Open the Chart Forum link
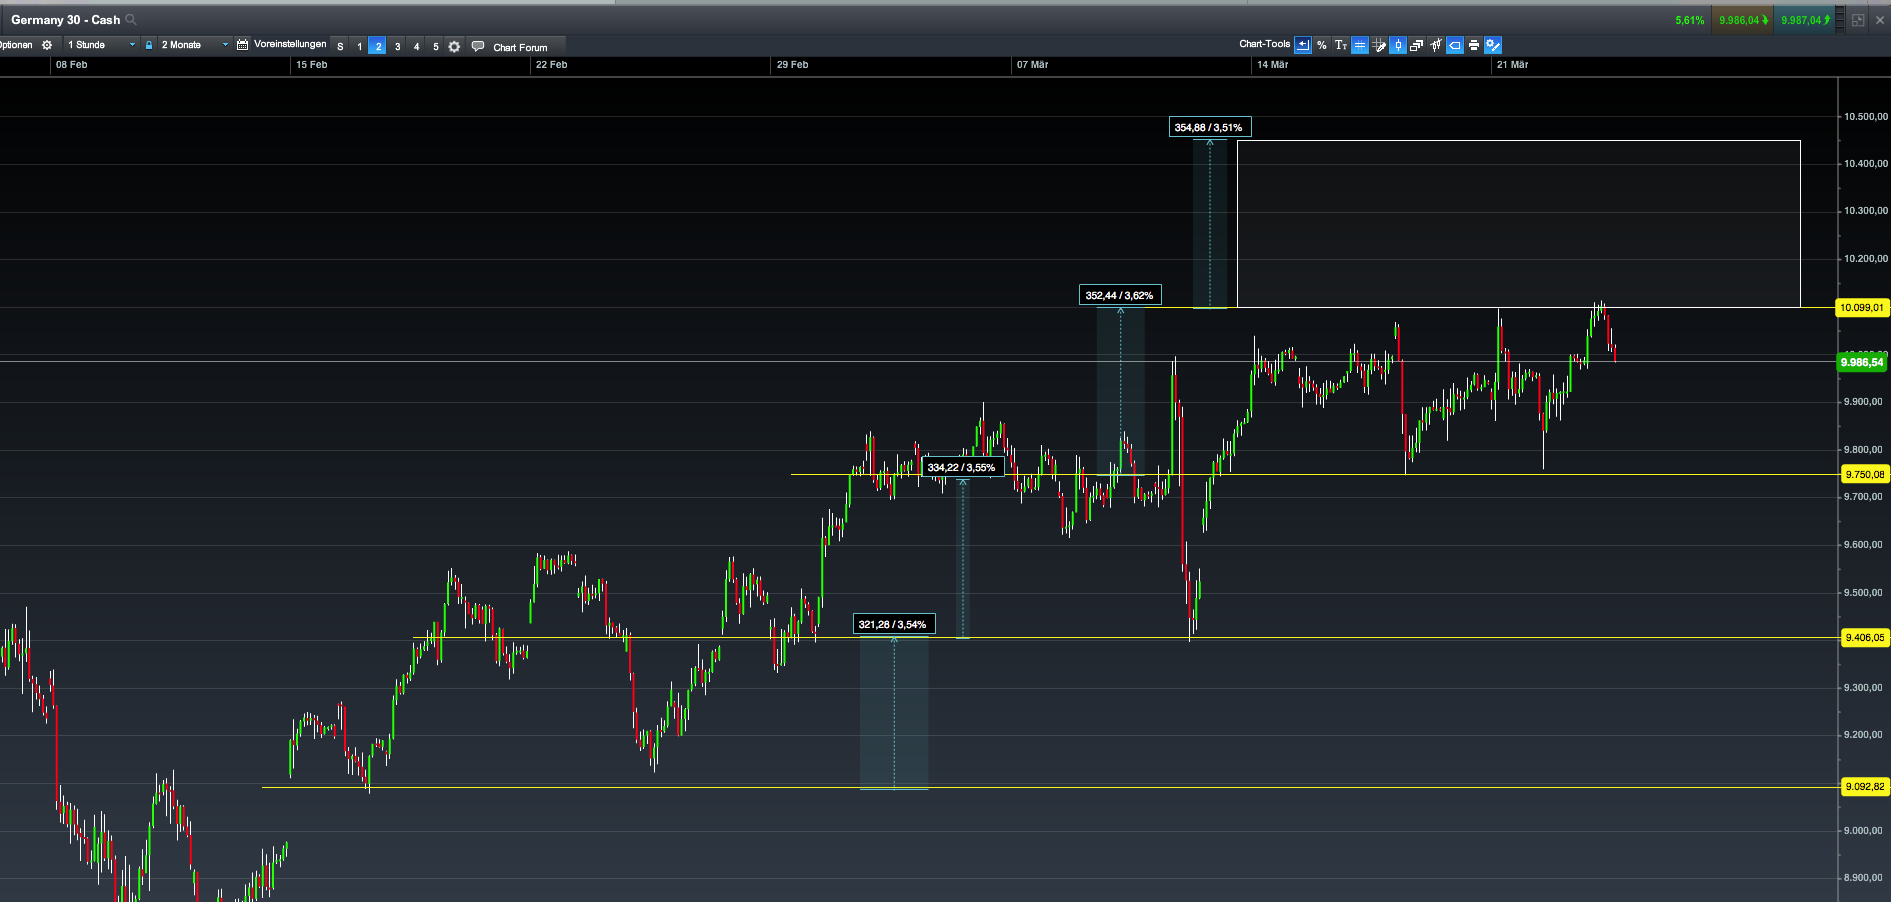The height and width of the screenshot is (902, 1891). coord(522,45)
